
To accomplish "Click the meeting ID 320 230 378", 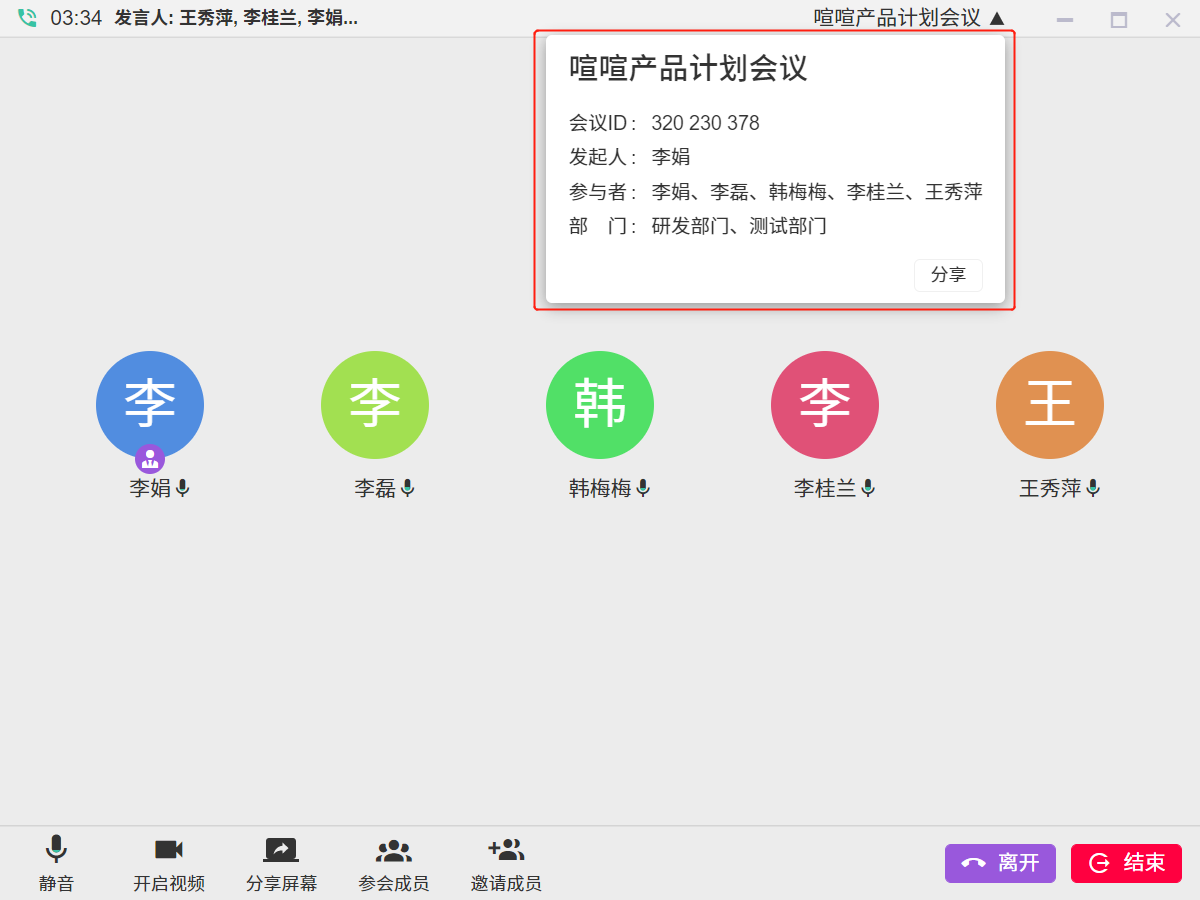I will coord(705,123).
